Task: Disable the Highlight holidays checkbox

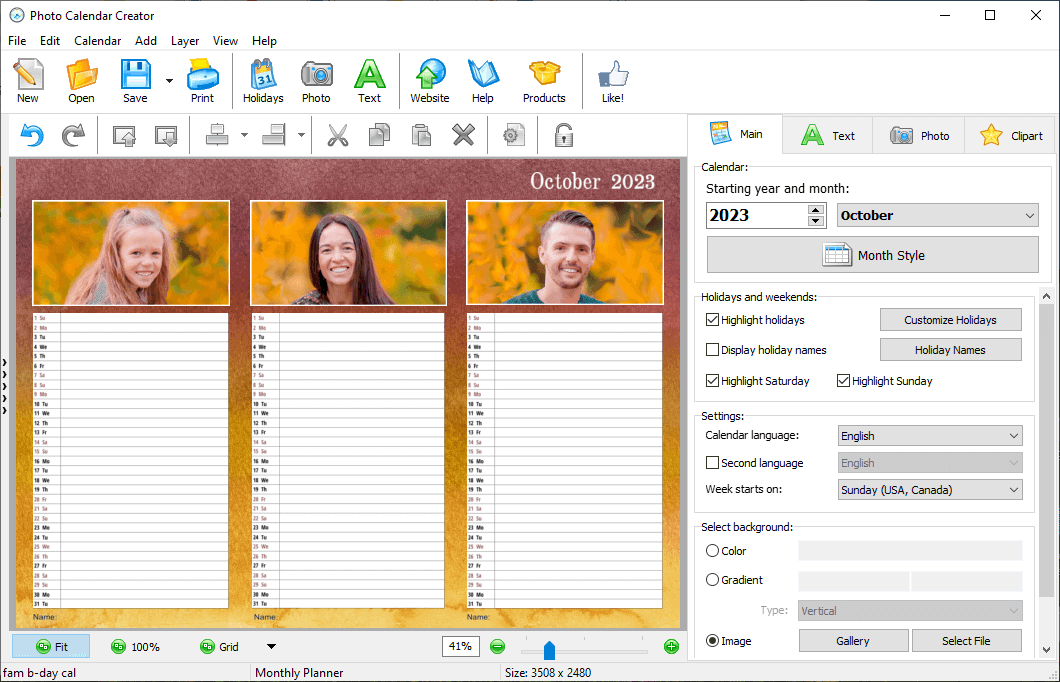Action: click(x=713, y=320)
